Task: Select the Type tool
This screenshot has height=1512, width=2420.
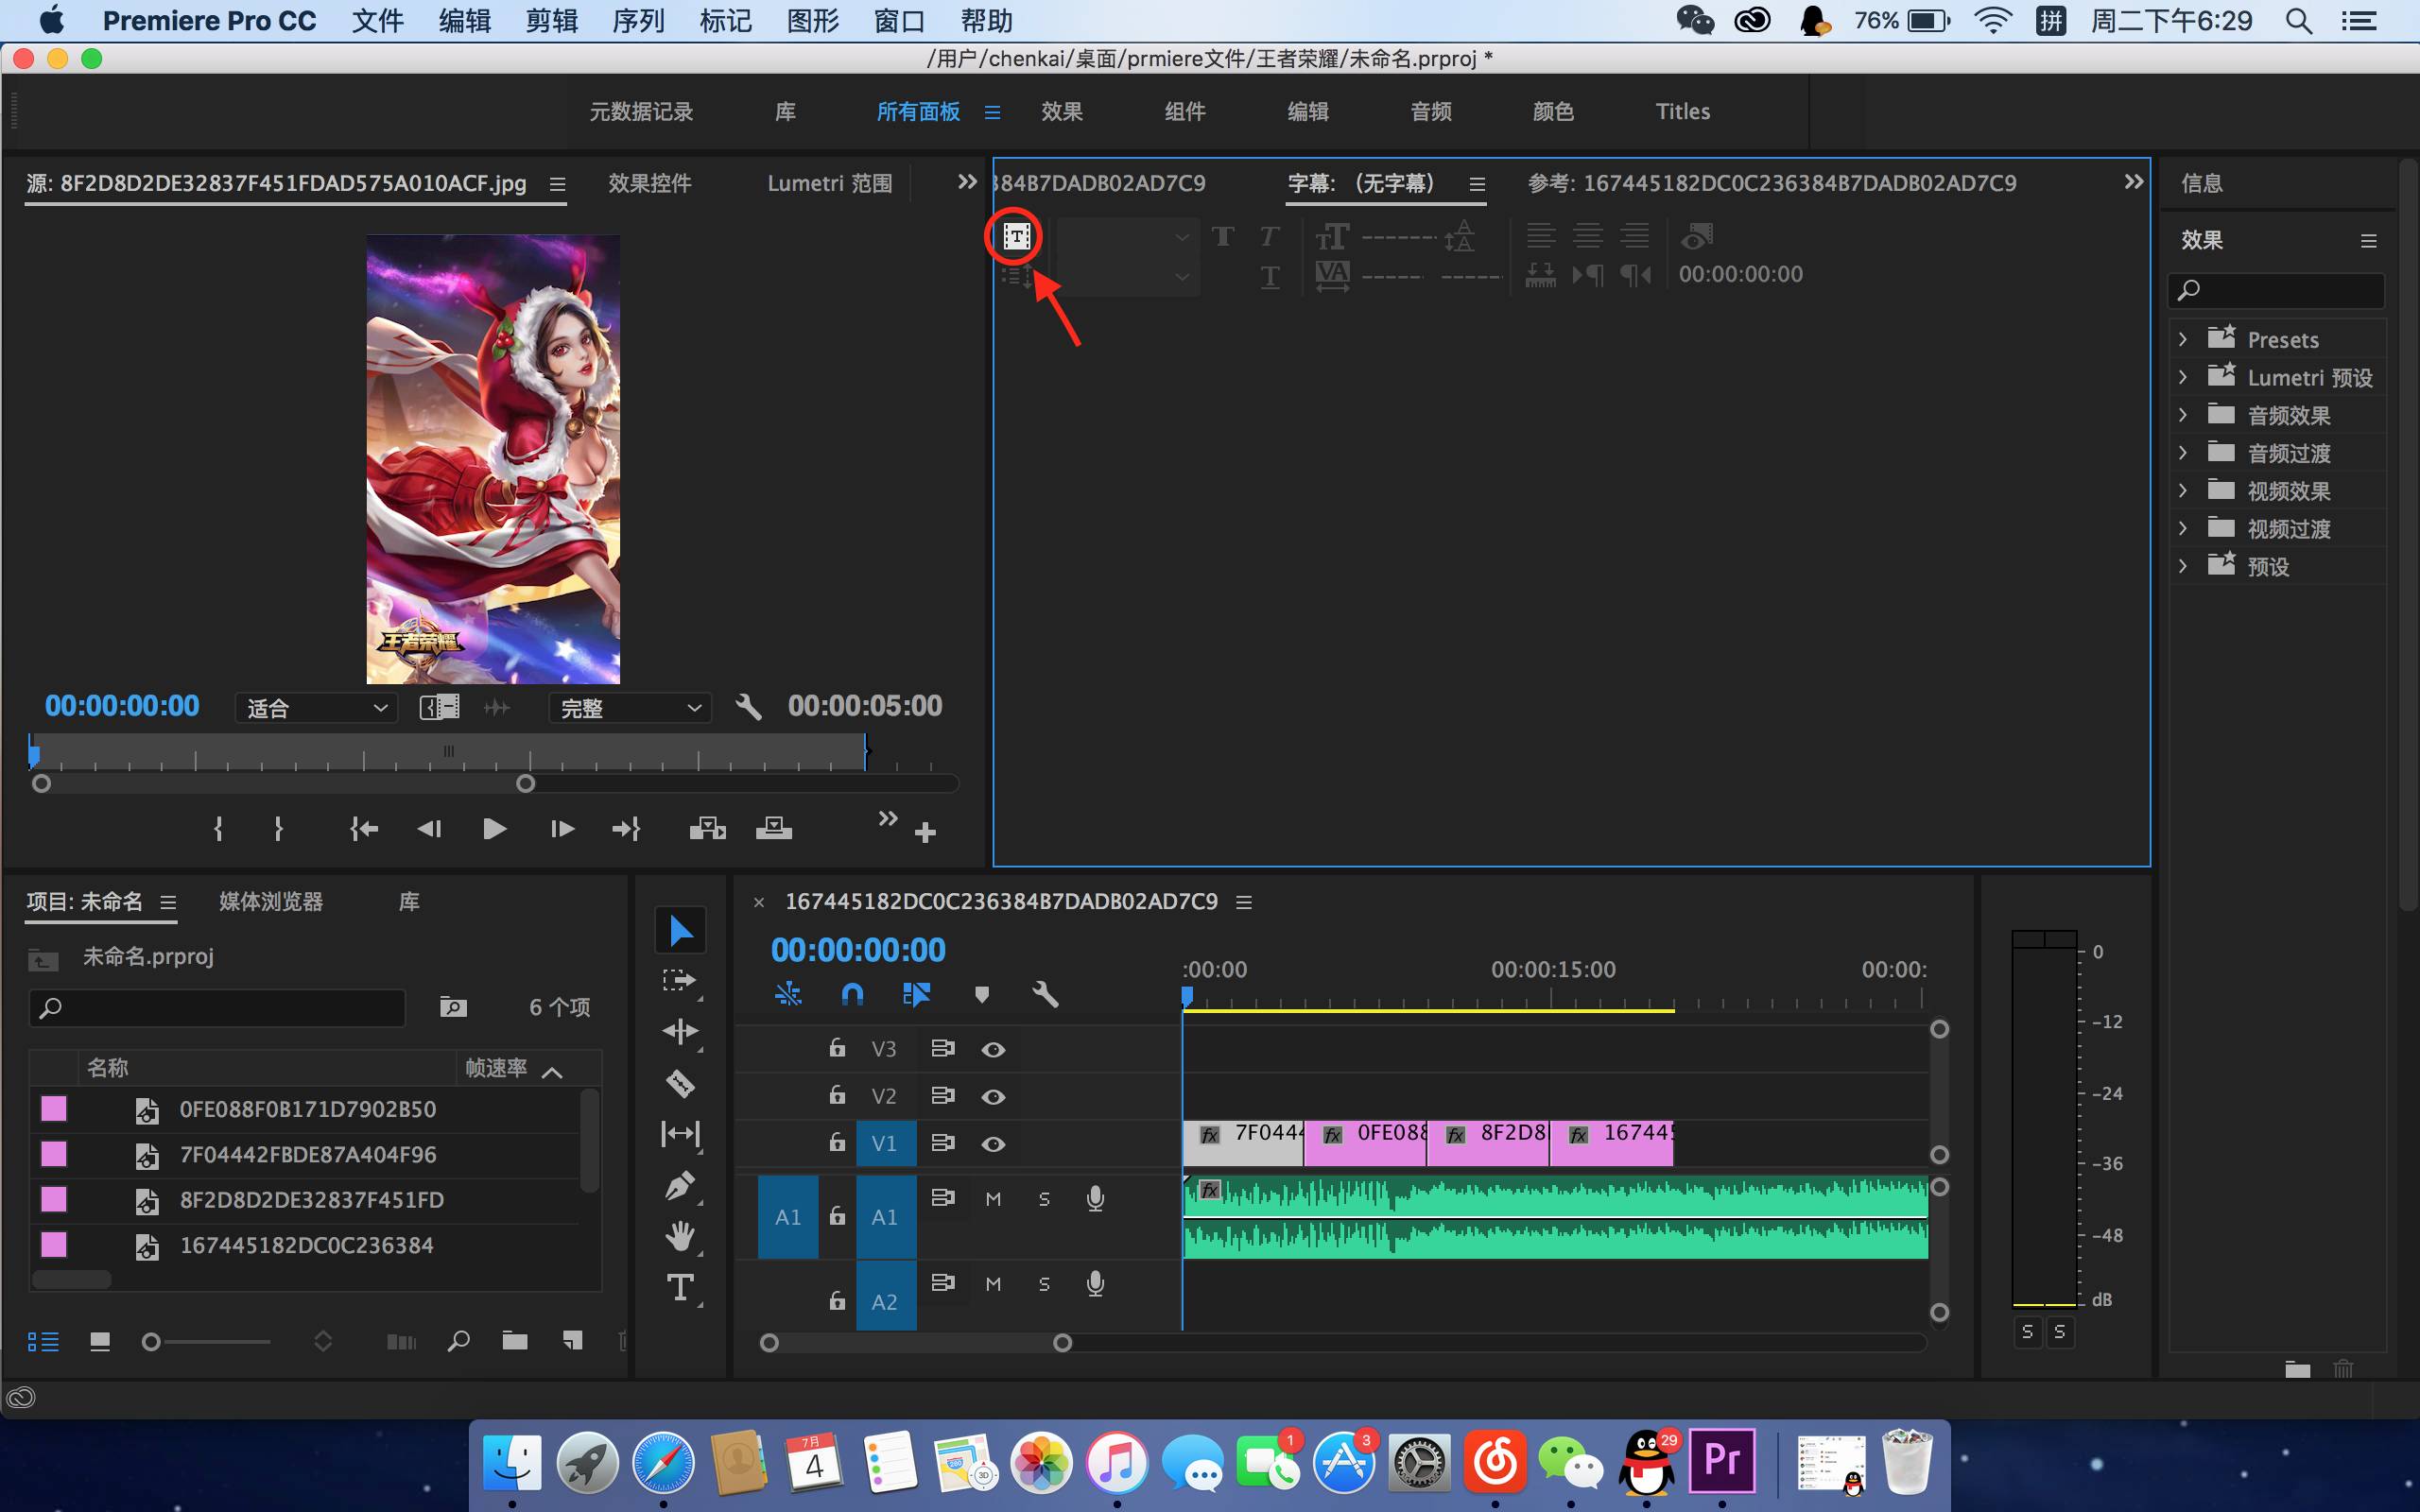Action: coord(680,1288)
